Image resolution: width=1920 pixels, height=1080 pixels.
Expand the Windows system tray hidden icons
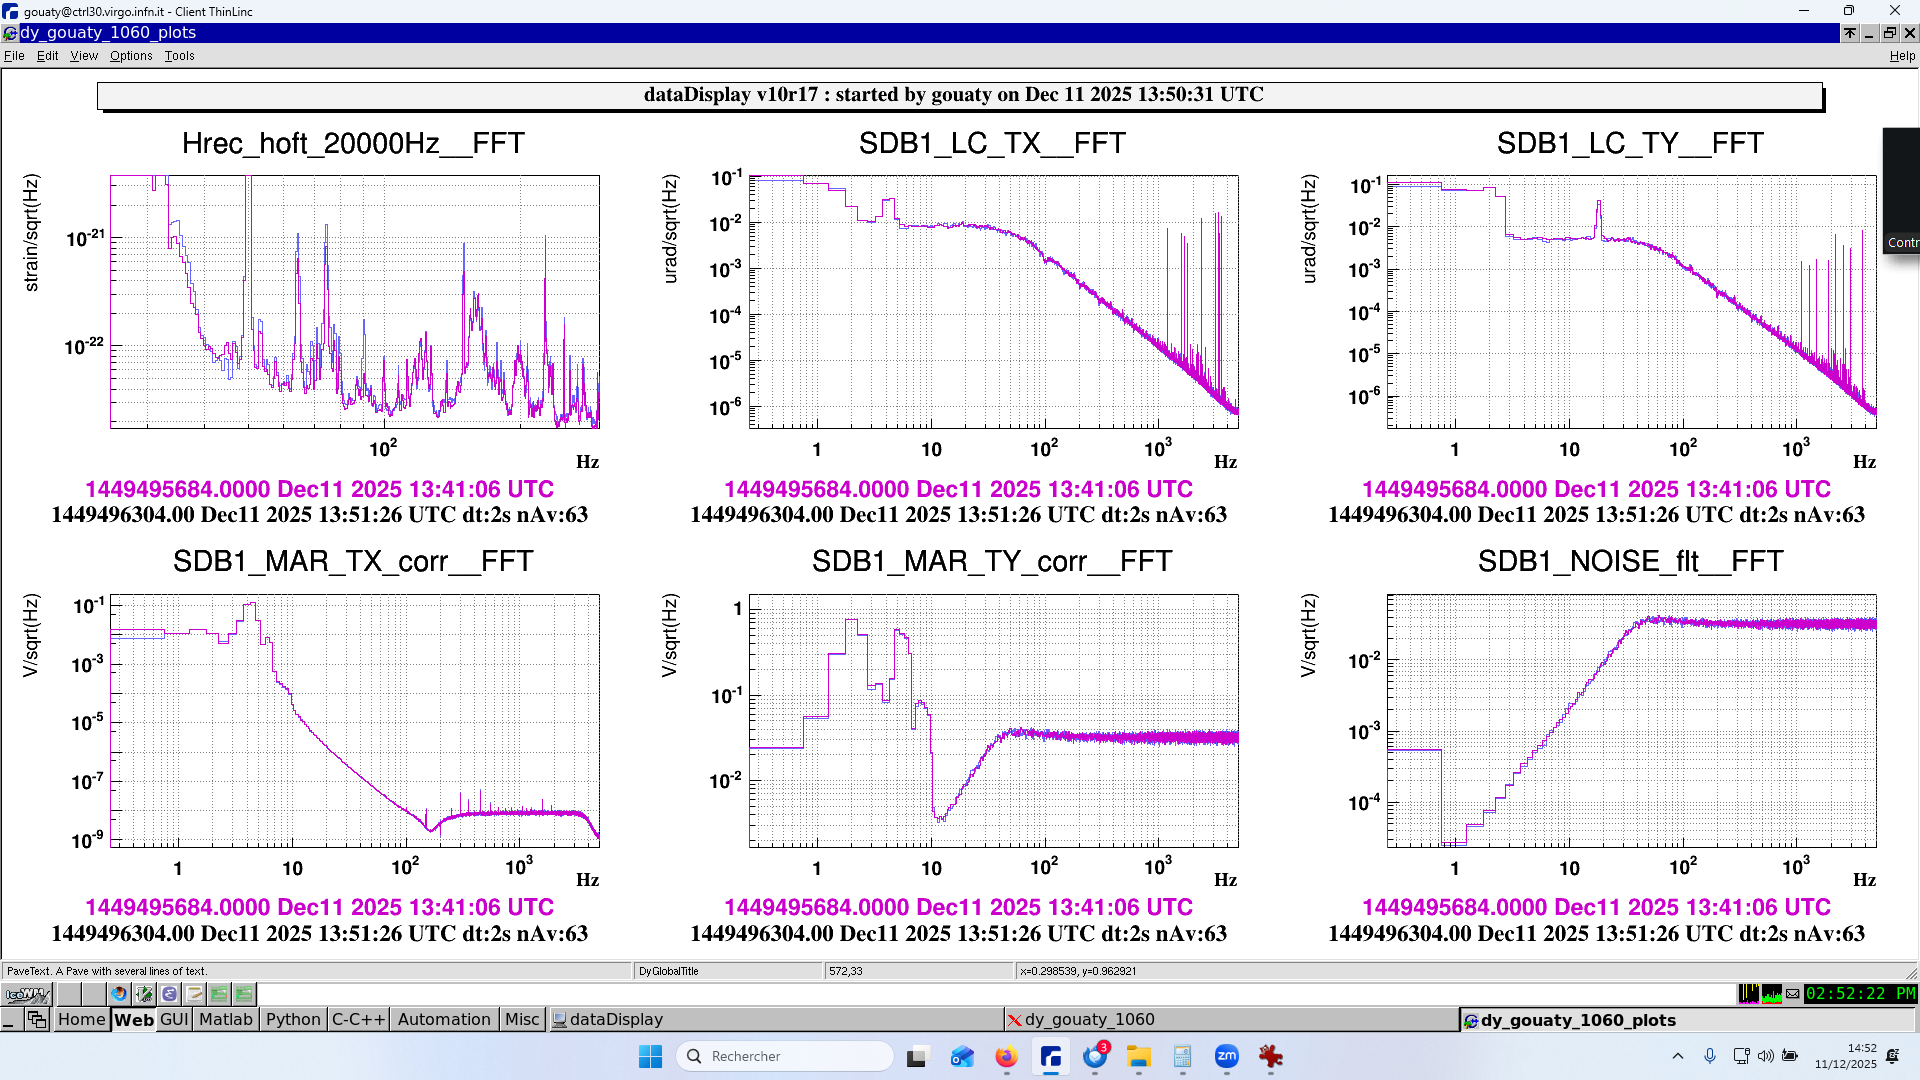pyautogui.click(x=1678, y=1056)
